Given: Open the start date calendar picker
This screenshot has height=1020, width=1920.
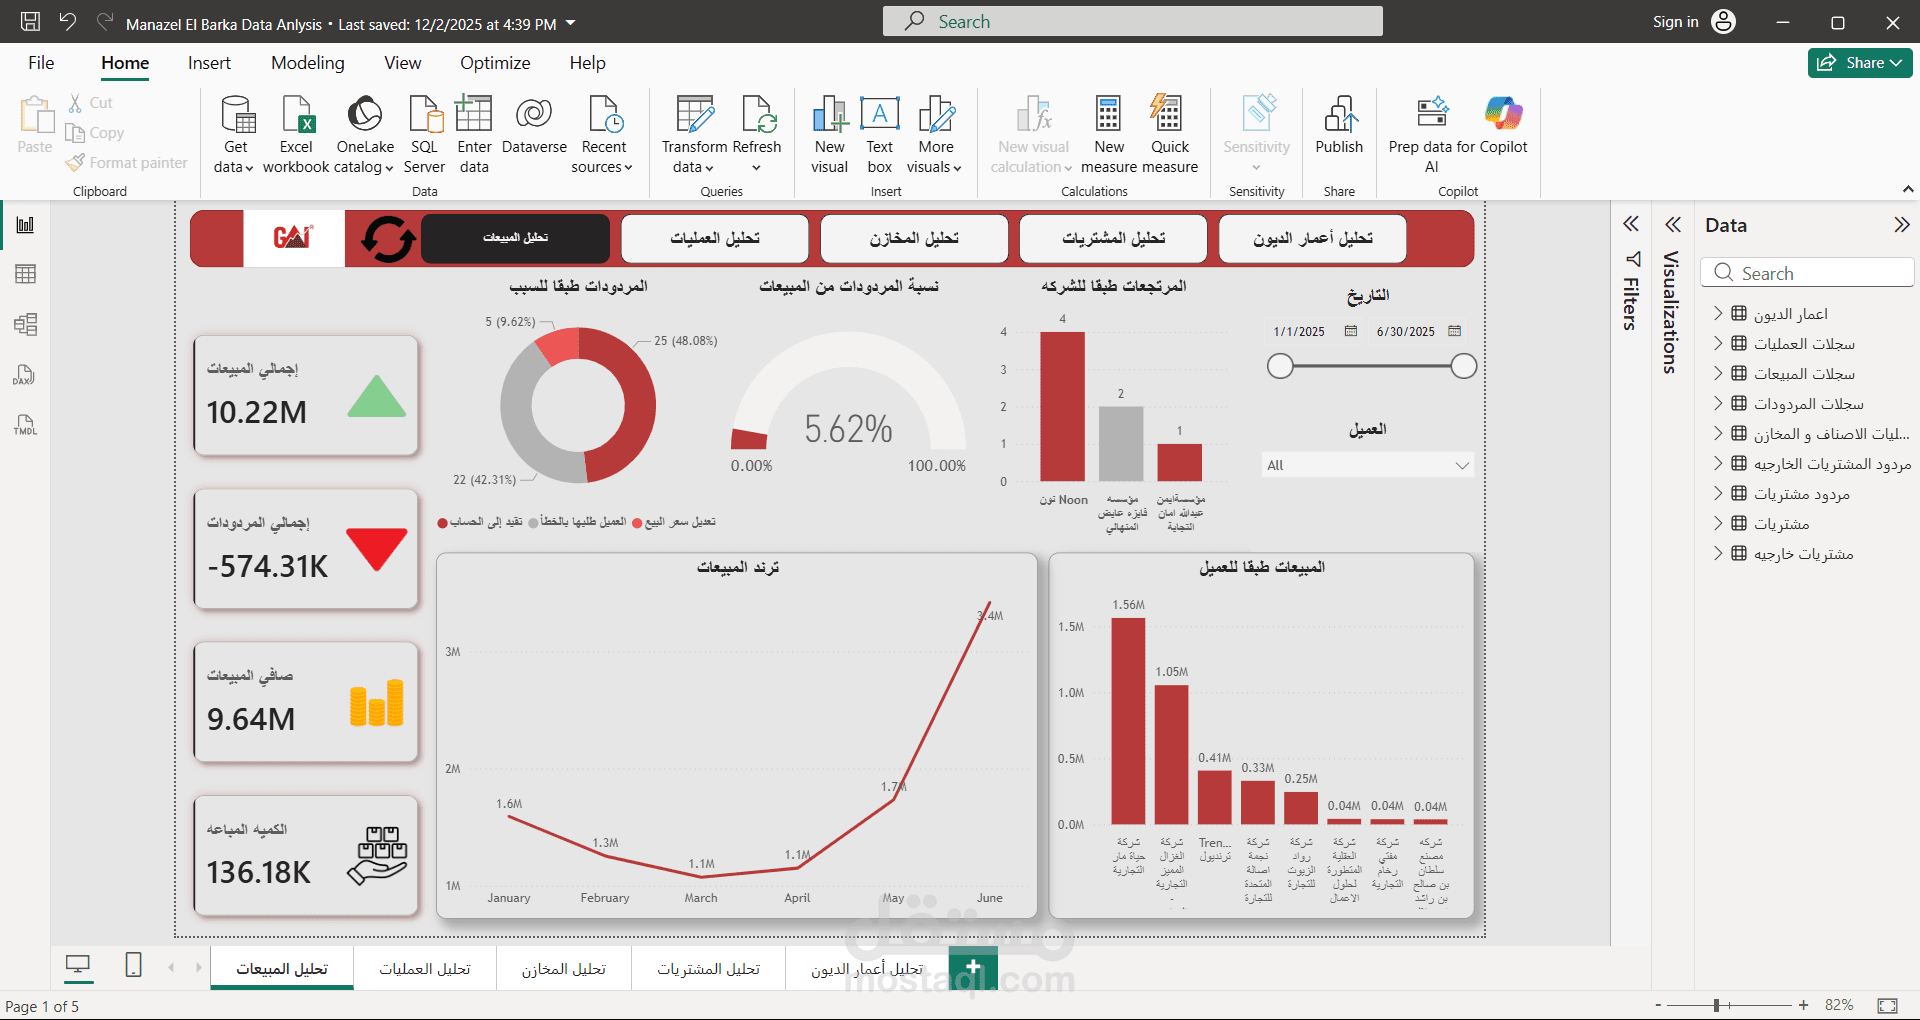Looking at the screenshot, I should pyautogui.click(x=1351, y=331).
